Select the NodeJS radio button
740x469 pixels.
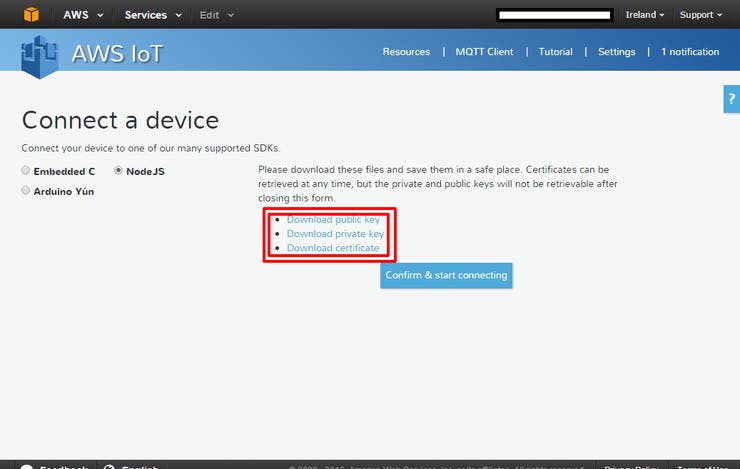coord(118,170)
